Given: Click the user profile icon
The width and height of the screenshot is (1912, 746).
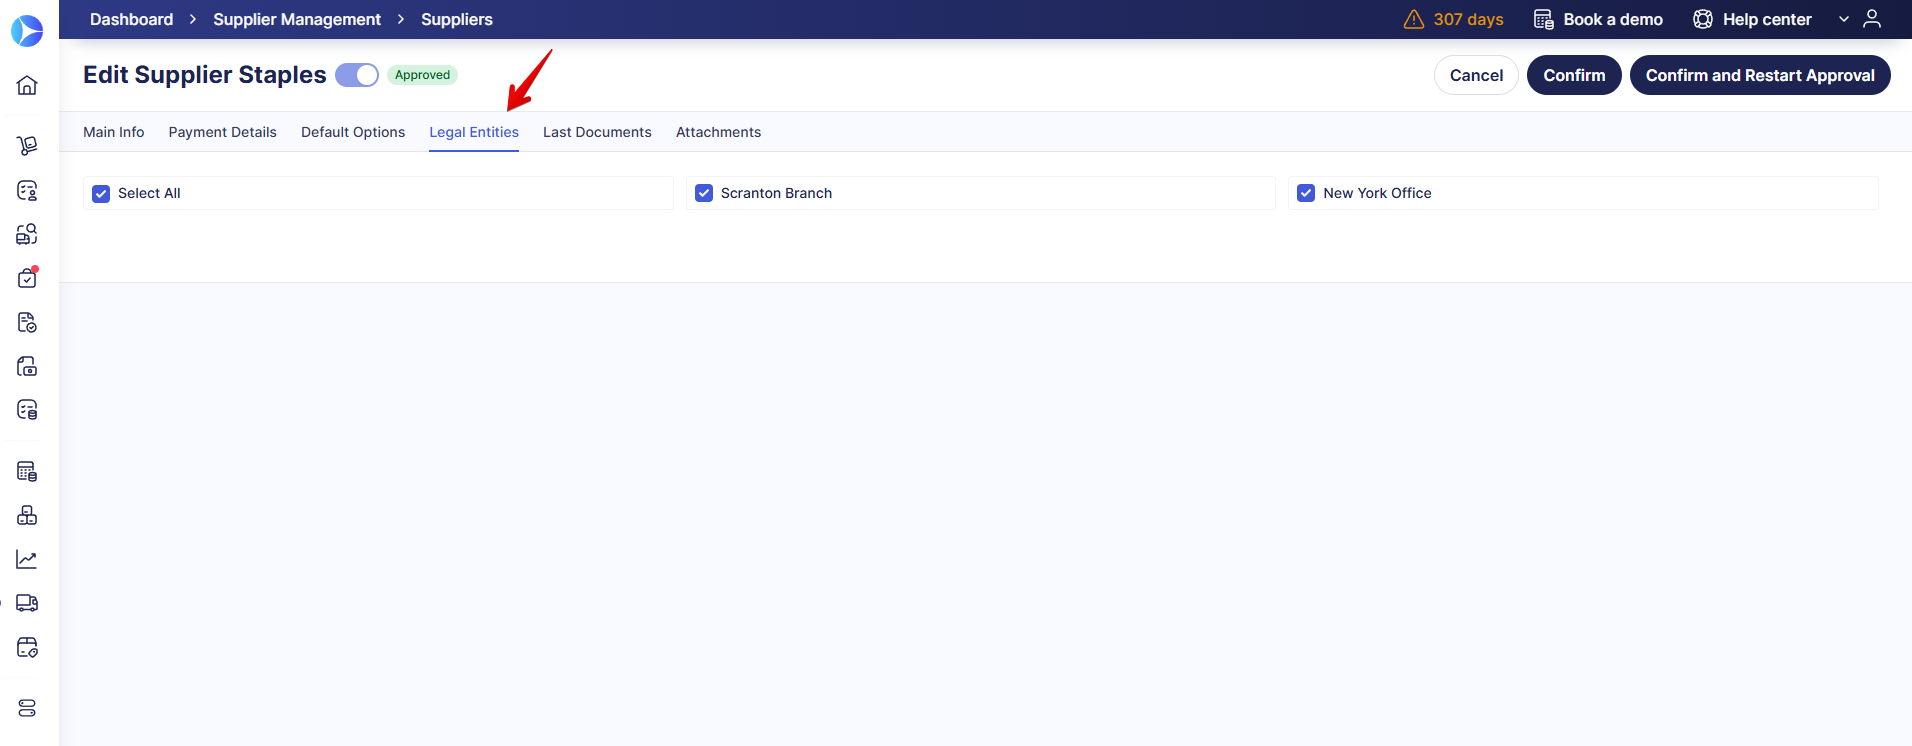Looking at the screenshot, I should click(1872, 19).
